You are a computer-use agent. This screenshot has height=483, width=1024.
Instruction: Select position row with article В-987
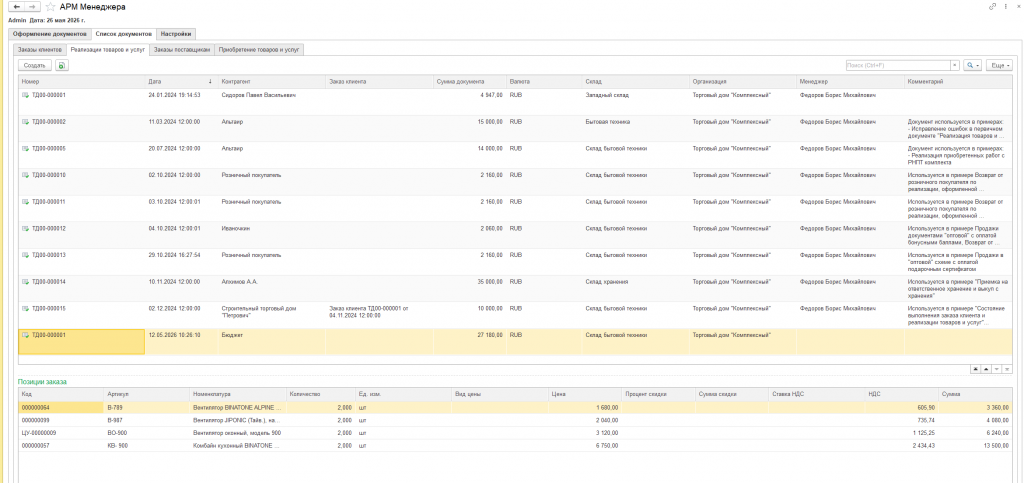(516, 420)
